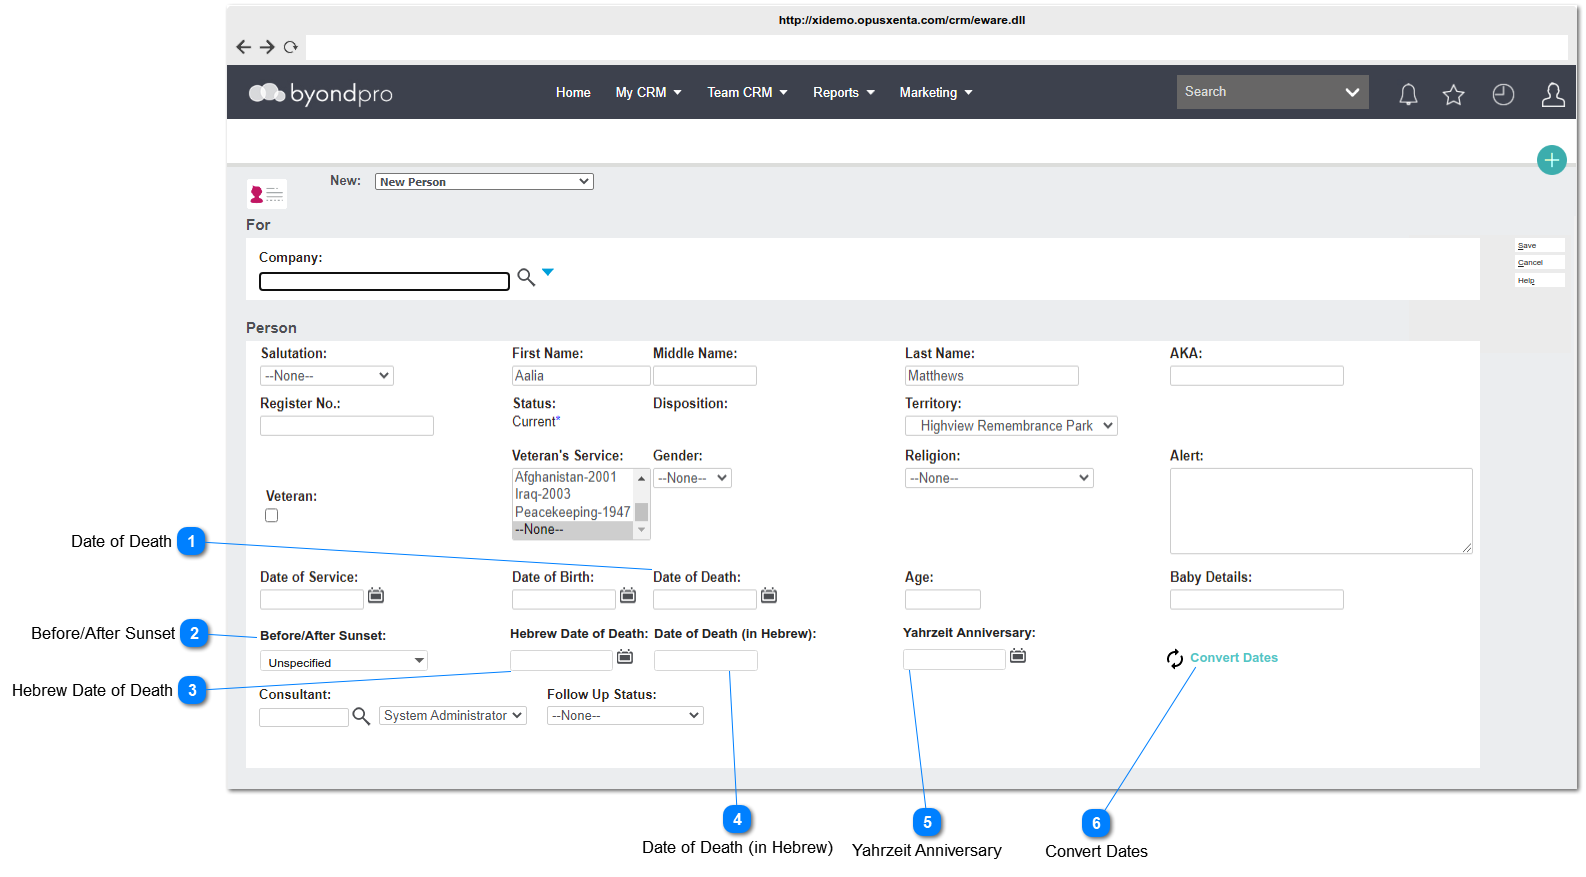Open the New Person dropdown
Screen dimensions: 1586x877
[484, 182]
